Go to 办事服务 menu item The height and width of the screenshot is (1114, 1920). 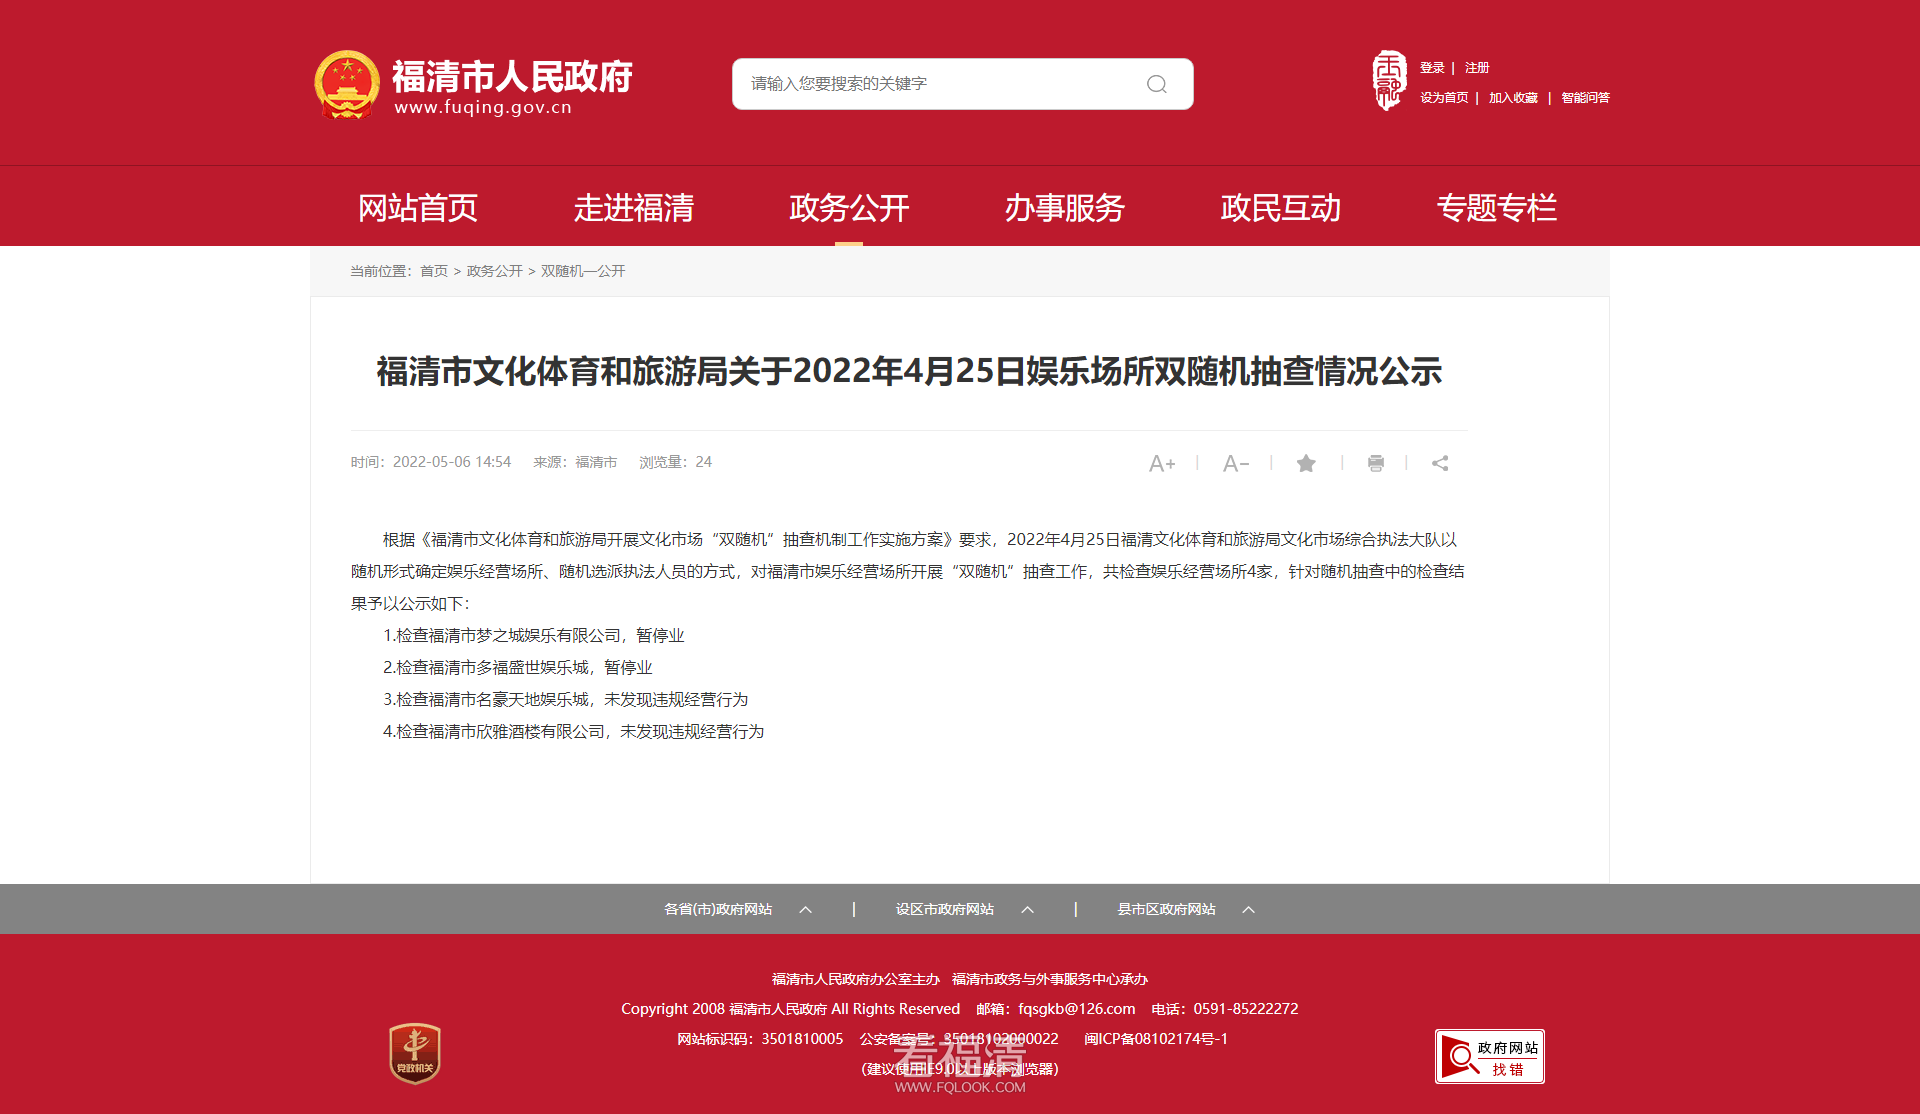pos(1064,207)
